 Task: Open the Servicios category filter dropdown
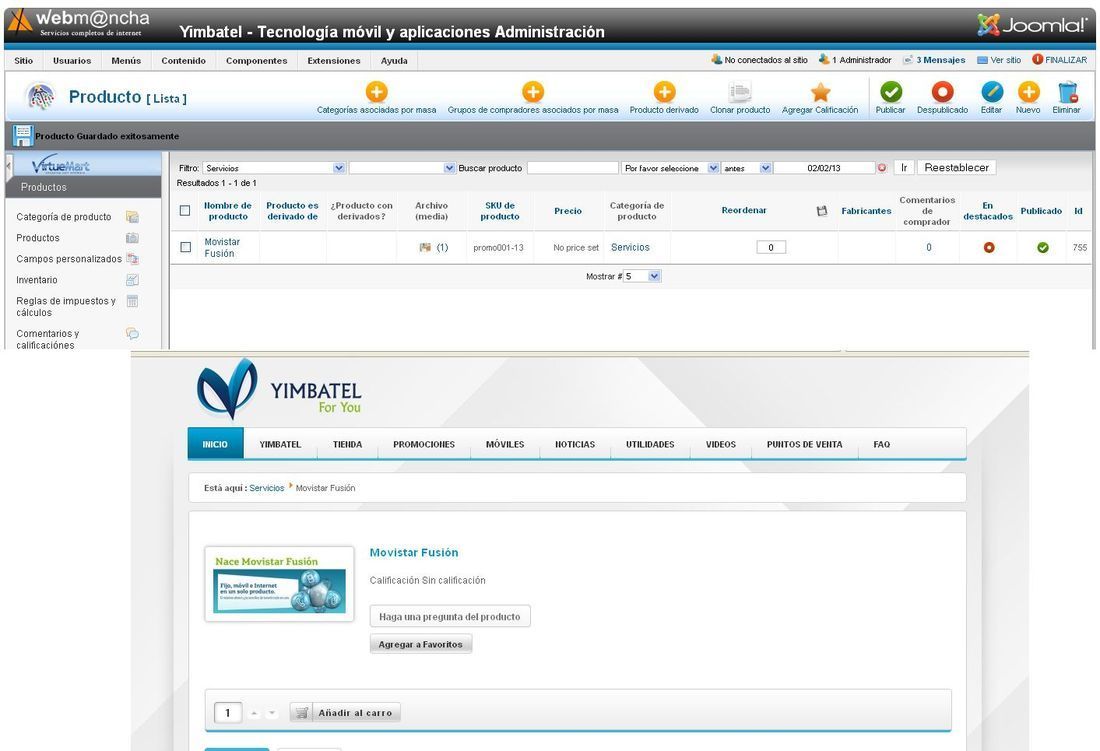(274, 168)
